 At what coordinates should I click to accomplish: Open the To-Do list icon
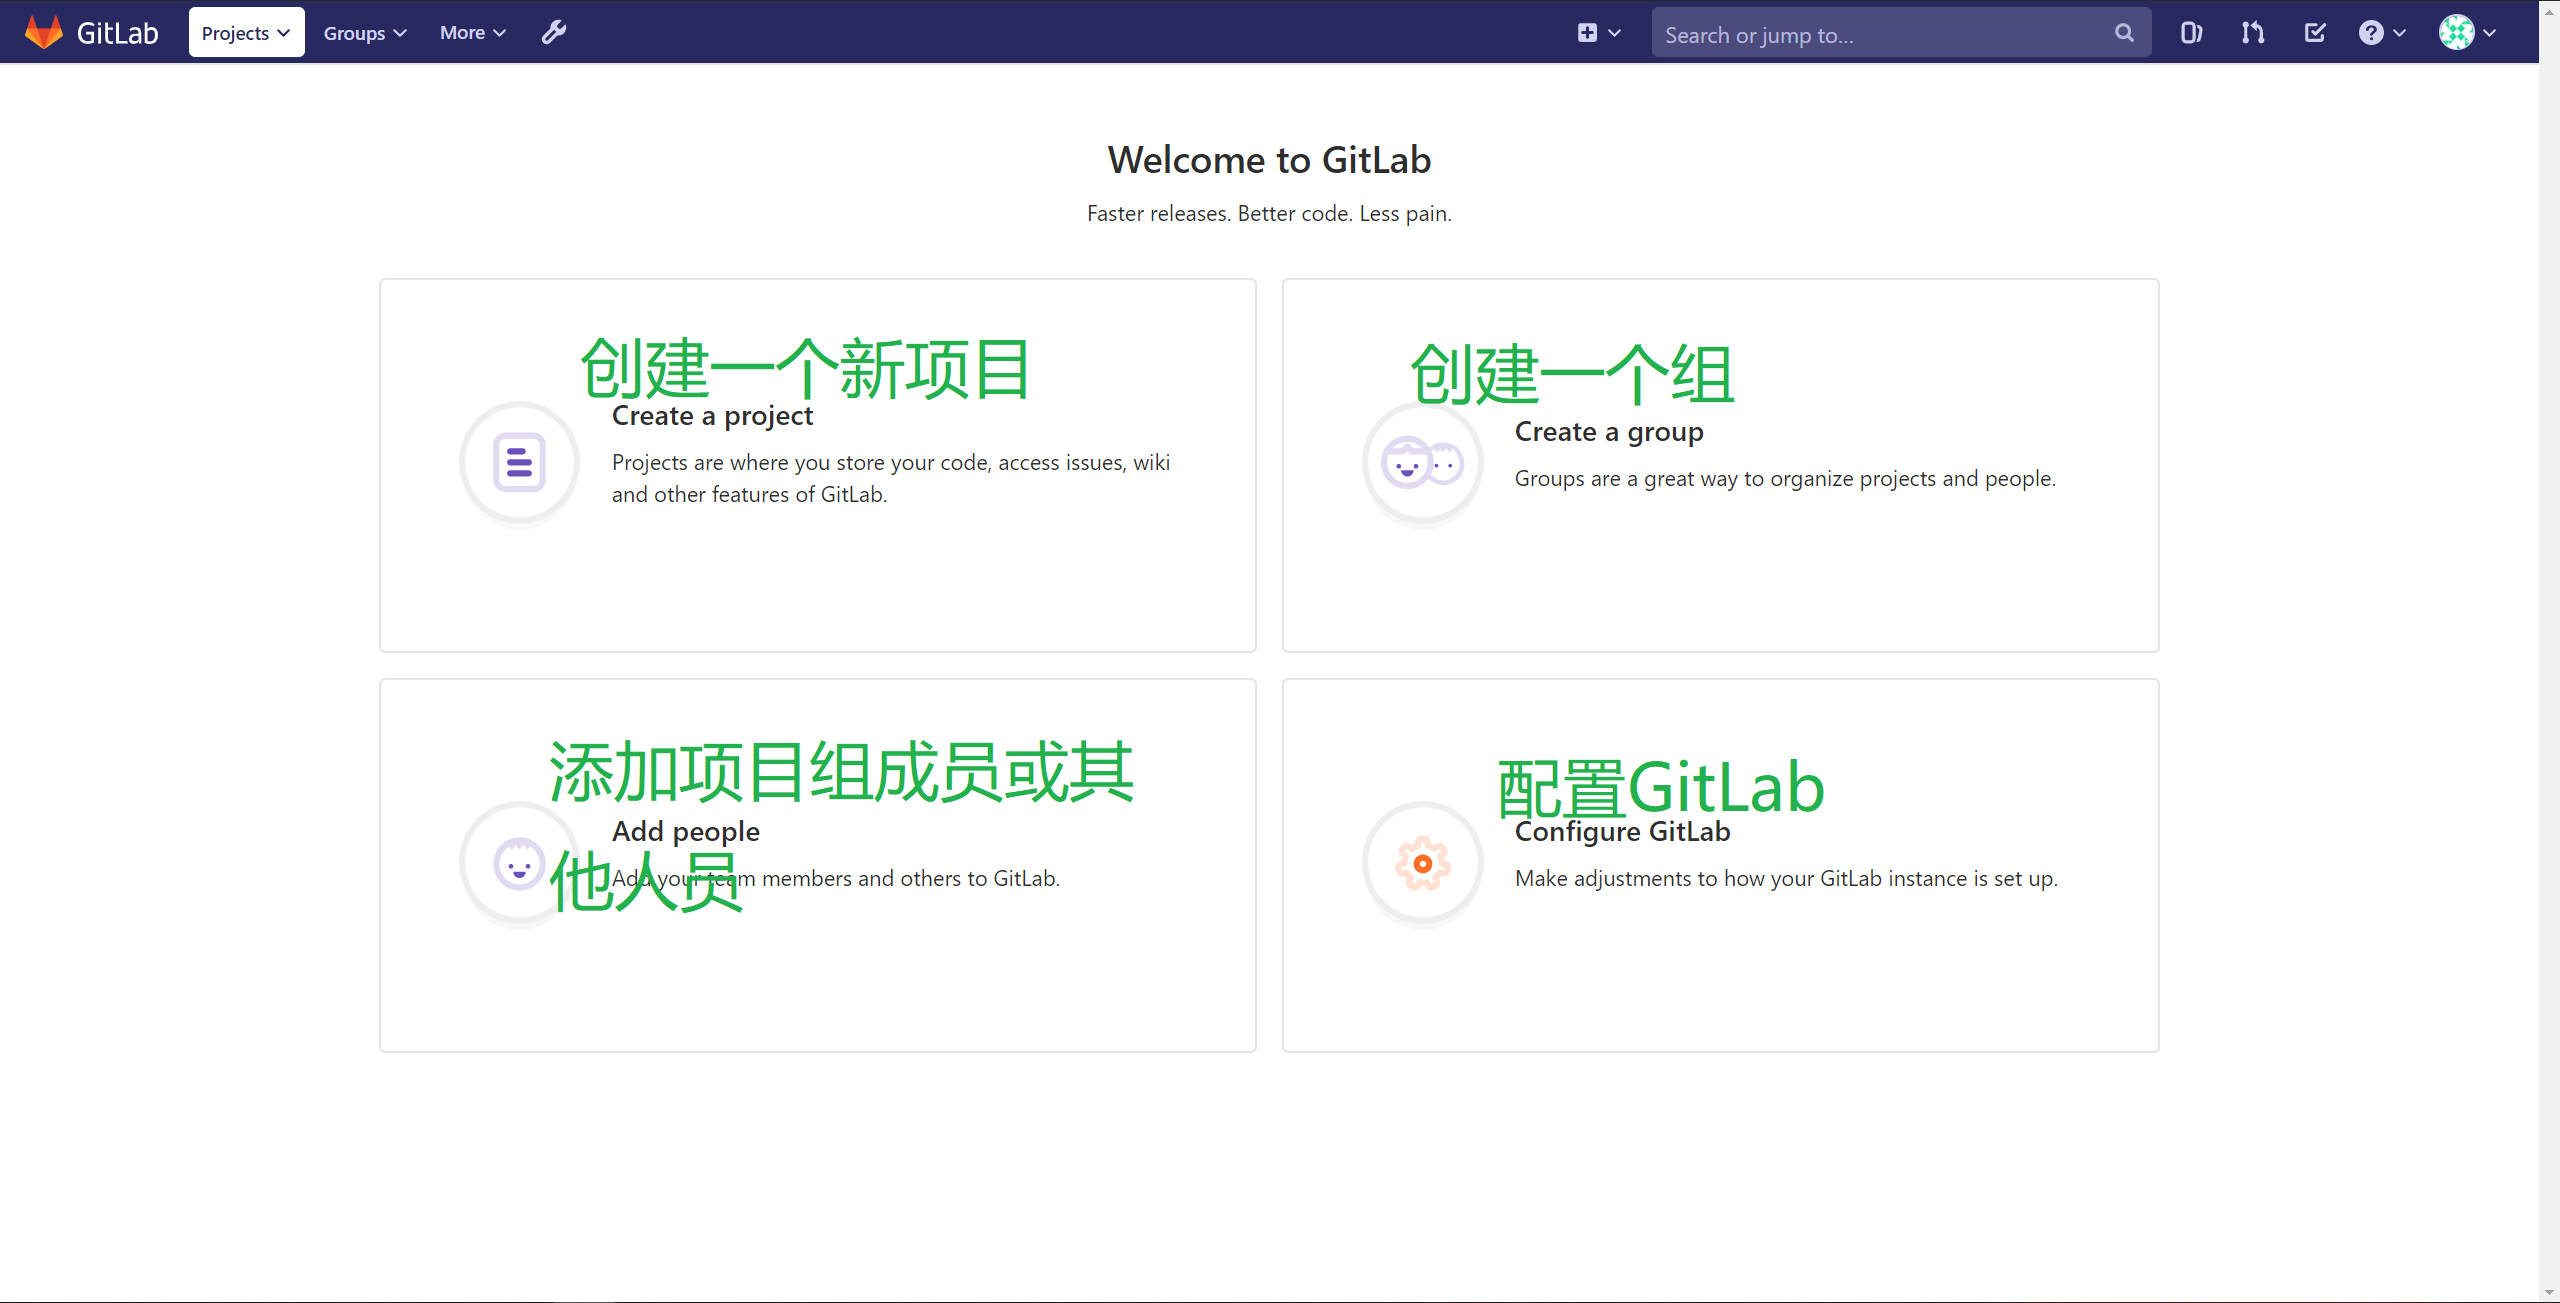pyautogui.click(x=2314, y=33)
